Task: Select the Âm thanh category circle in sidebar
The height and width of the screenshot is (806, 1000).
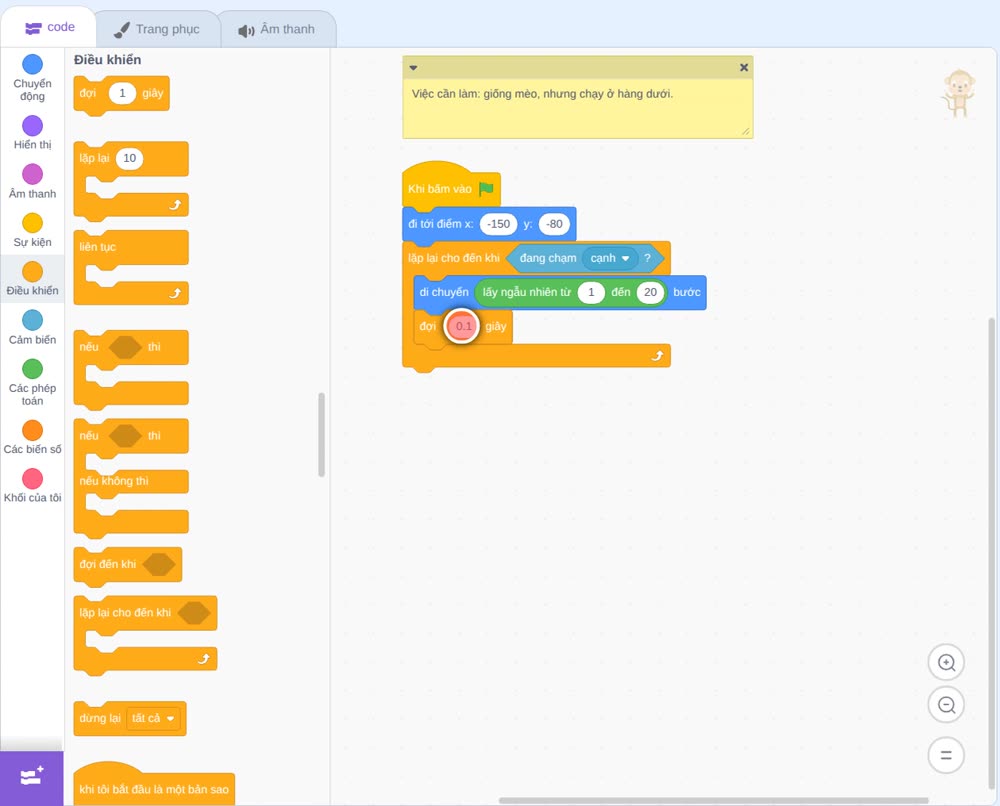Action: (x=33, y=174)
